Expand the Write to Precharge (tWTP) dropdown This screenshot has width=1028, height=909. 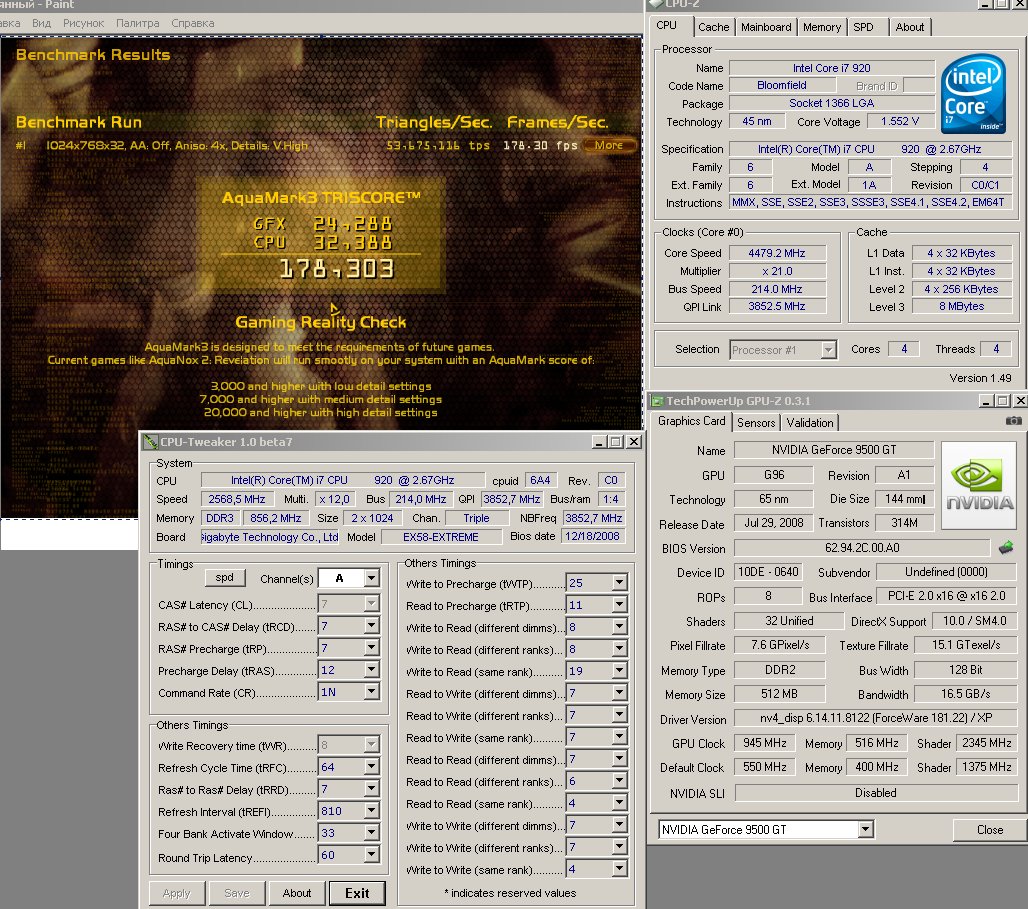click(x=619, y=582)
